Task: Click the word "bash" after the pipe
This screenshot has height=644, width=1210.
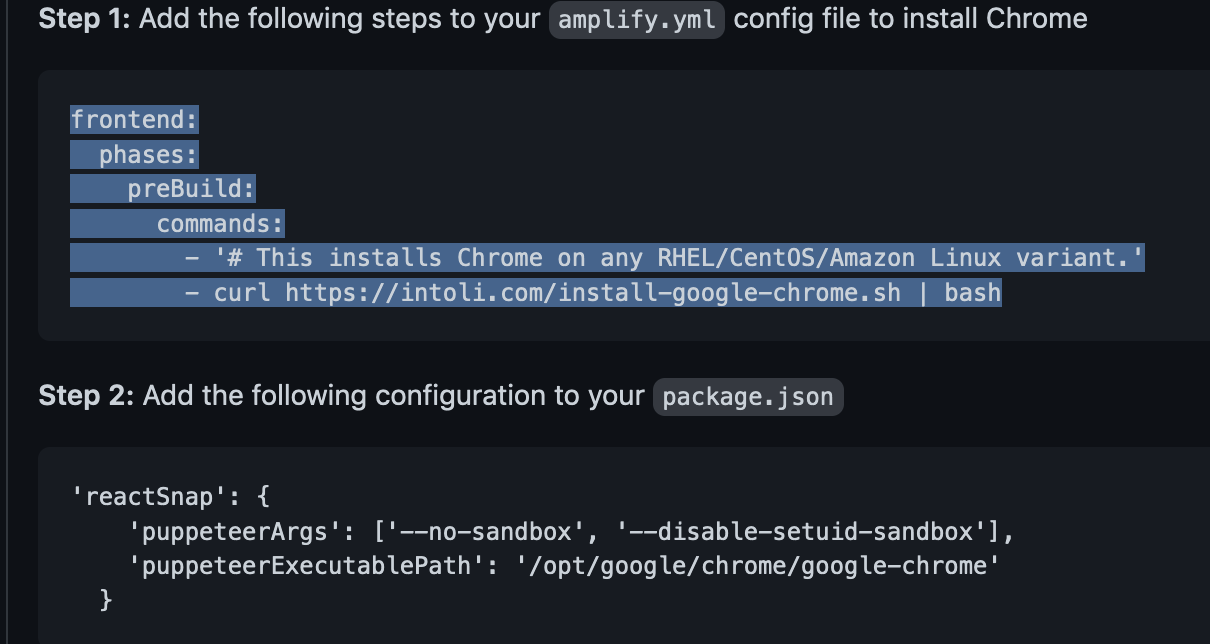Action: coord(972,292)
